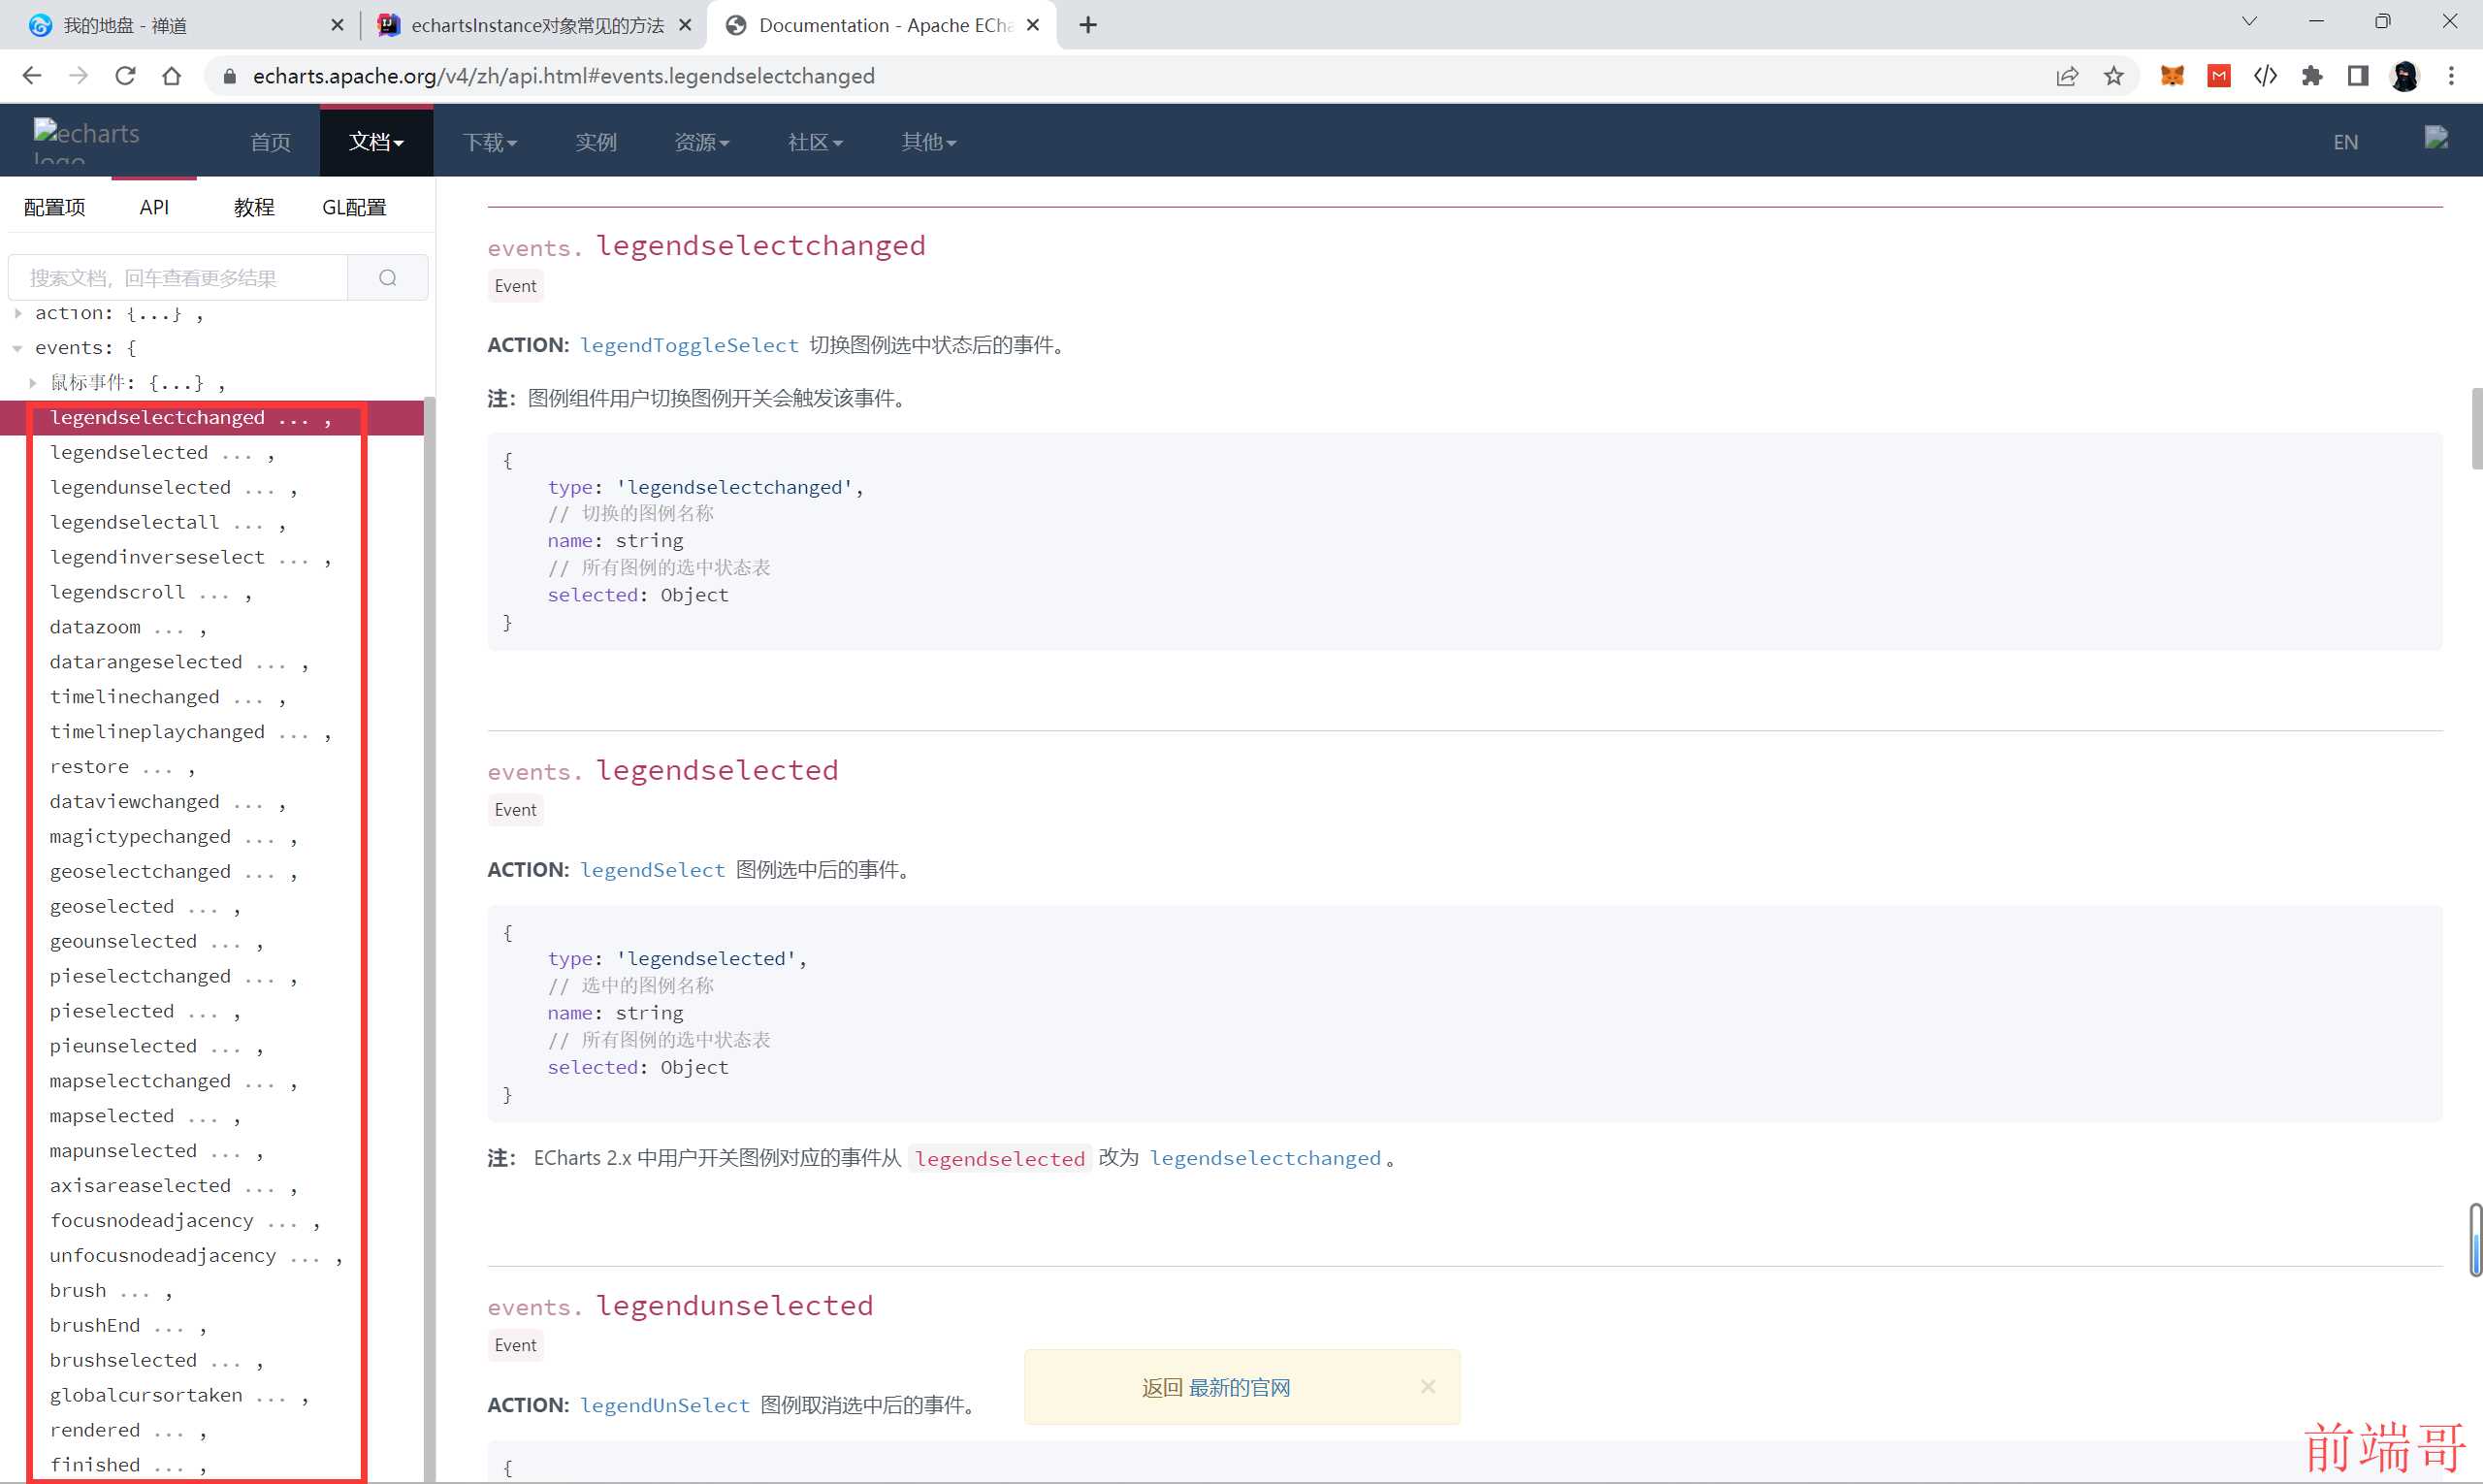2483x1484 pixels.
Task: Open Chrome three-dot menu
Action: tap(2451, 76)
